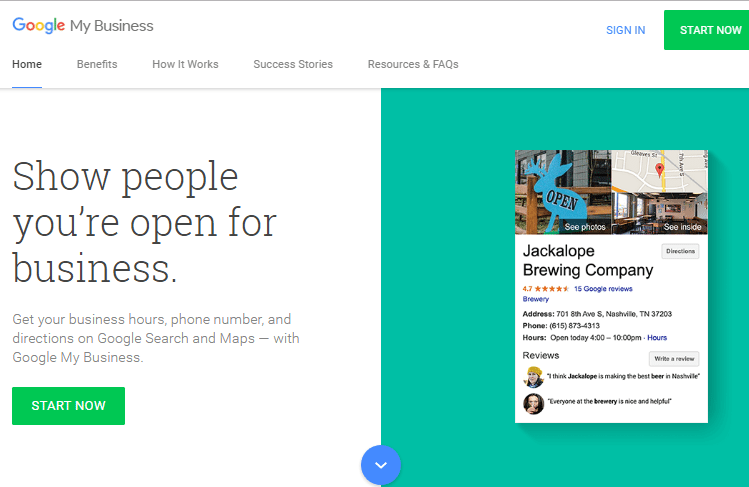Open the See photos thumbnail
749x487 pixels.
pyautogui.click(x=563, y=192)
